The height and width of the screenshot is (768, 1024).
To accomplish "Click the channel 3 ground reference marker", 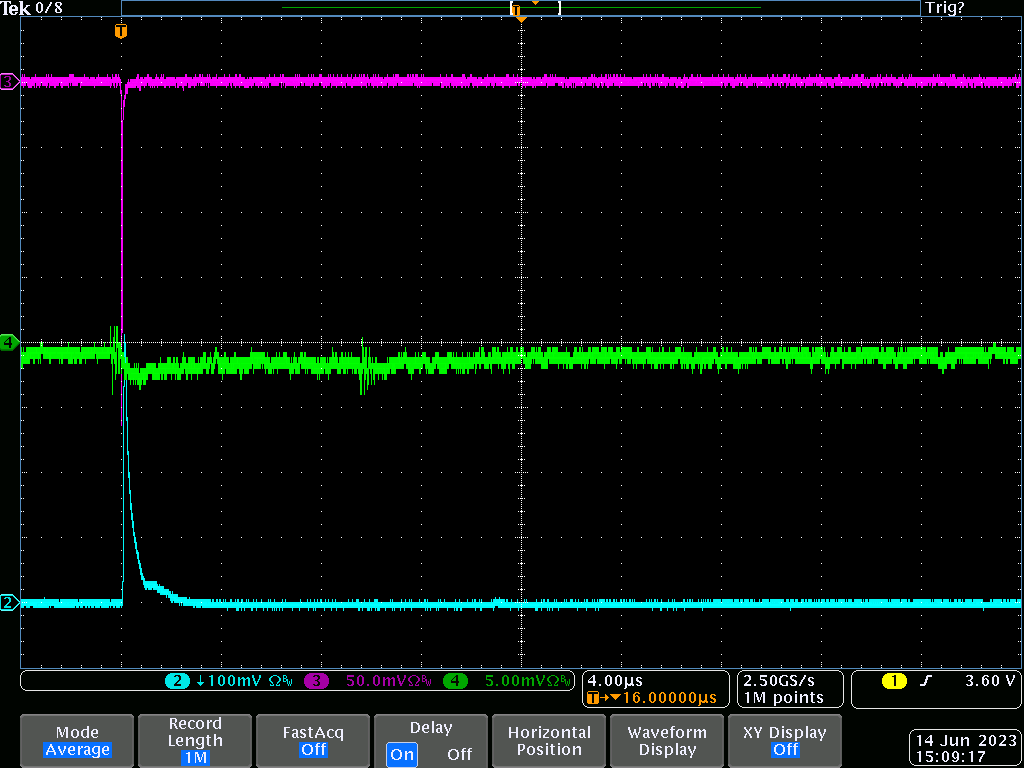I will coord(9,81).
